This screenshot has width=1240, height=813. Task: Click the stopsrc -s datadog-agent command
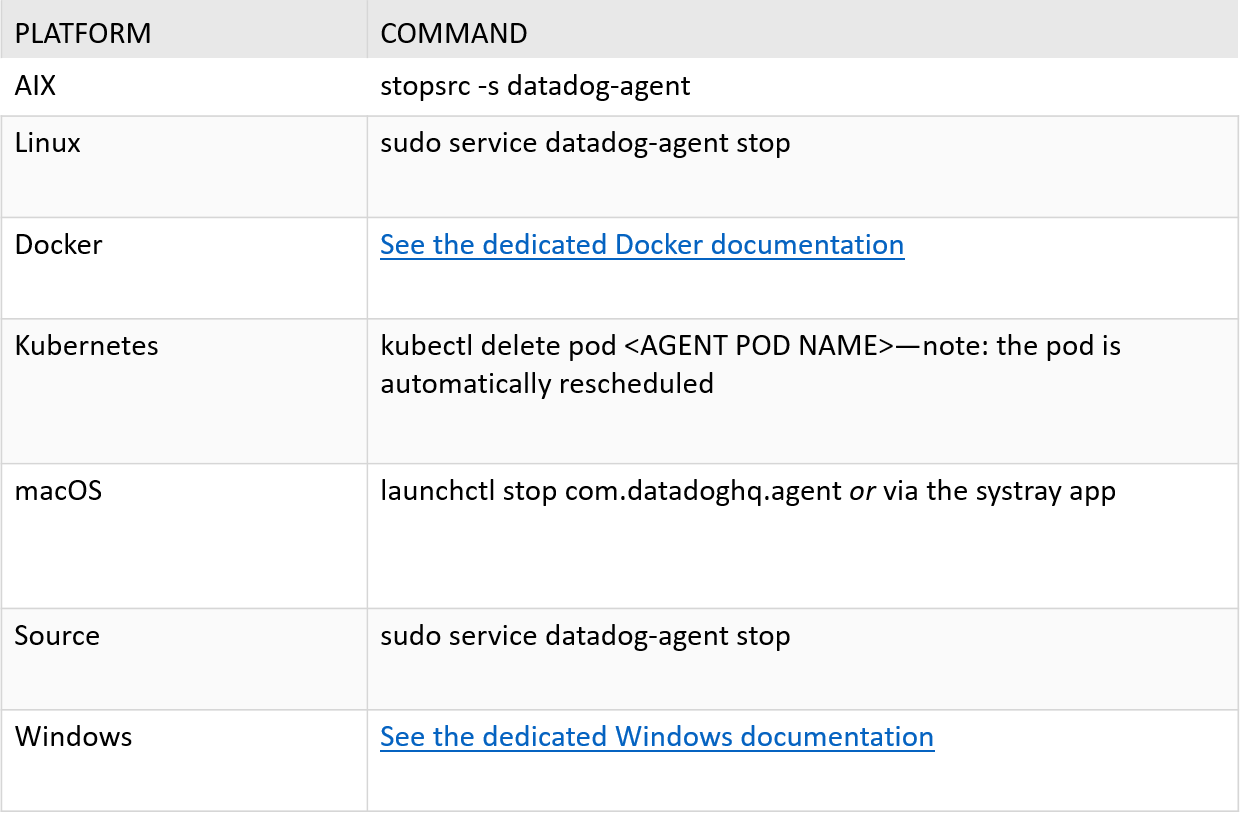535,86
